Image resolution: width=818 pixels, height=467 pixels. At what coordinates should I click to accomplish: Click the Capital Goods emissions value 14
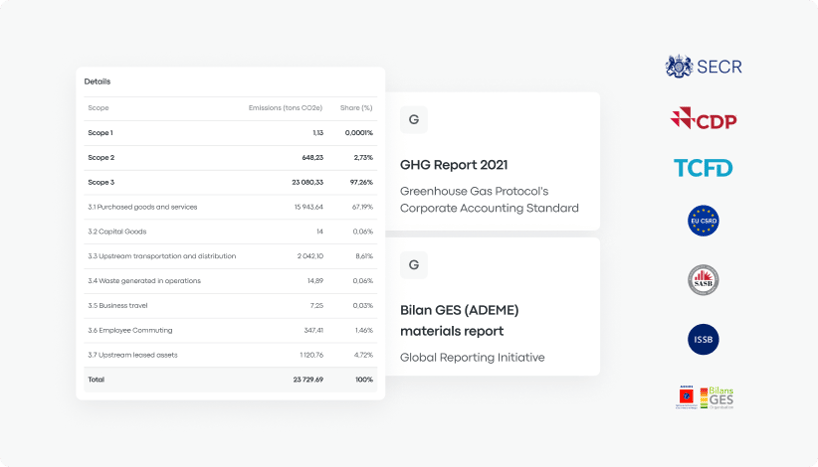click(x=320, y=232)
